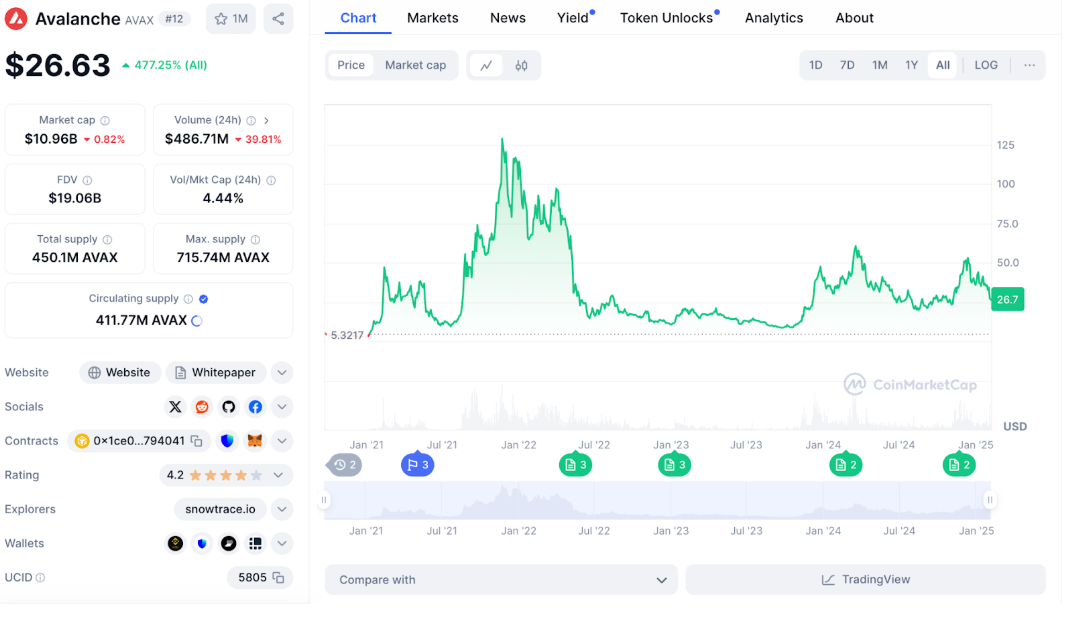Visit the Avalanche Website link
This screenshot has height=622, width=1072.
pos(120,373)
